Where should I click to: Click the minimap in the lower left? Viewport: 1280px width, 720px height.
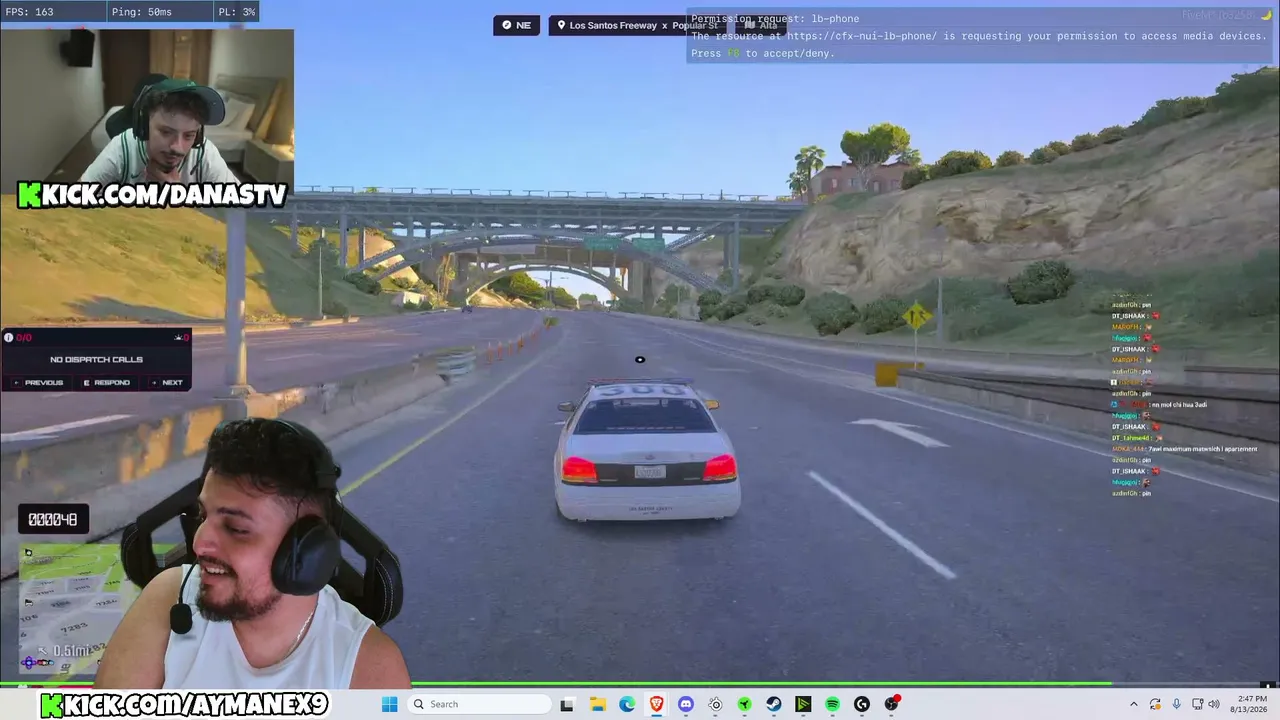(x=70, y=610)
